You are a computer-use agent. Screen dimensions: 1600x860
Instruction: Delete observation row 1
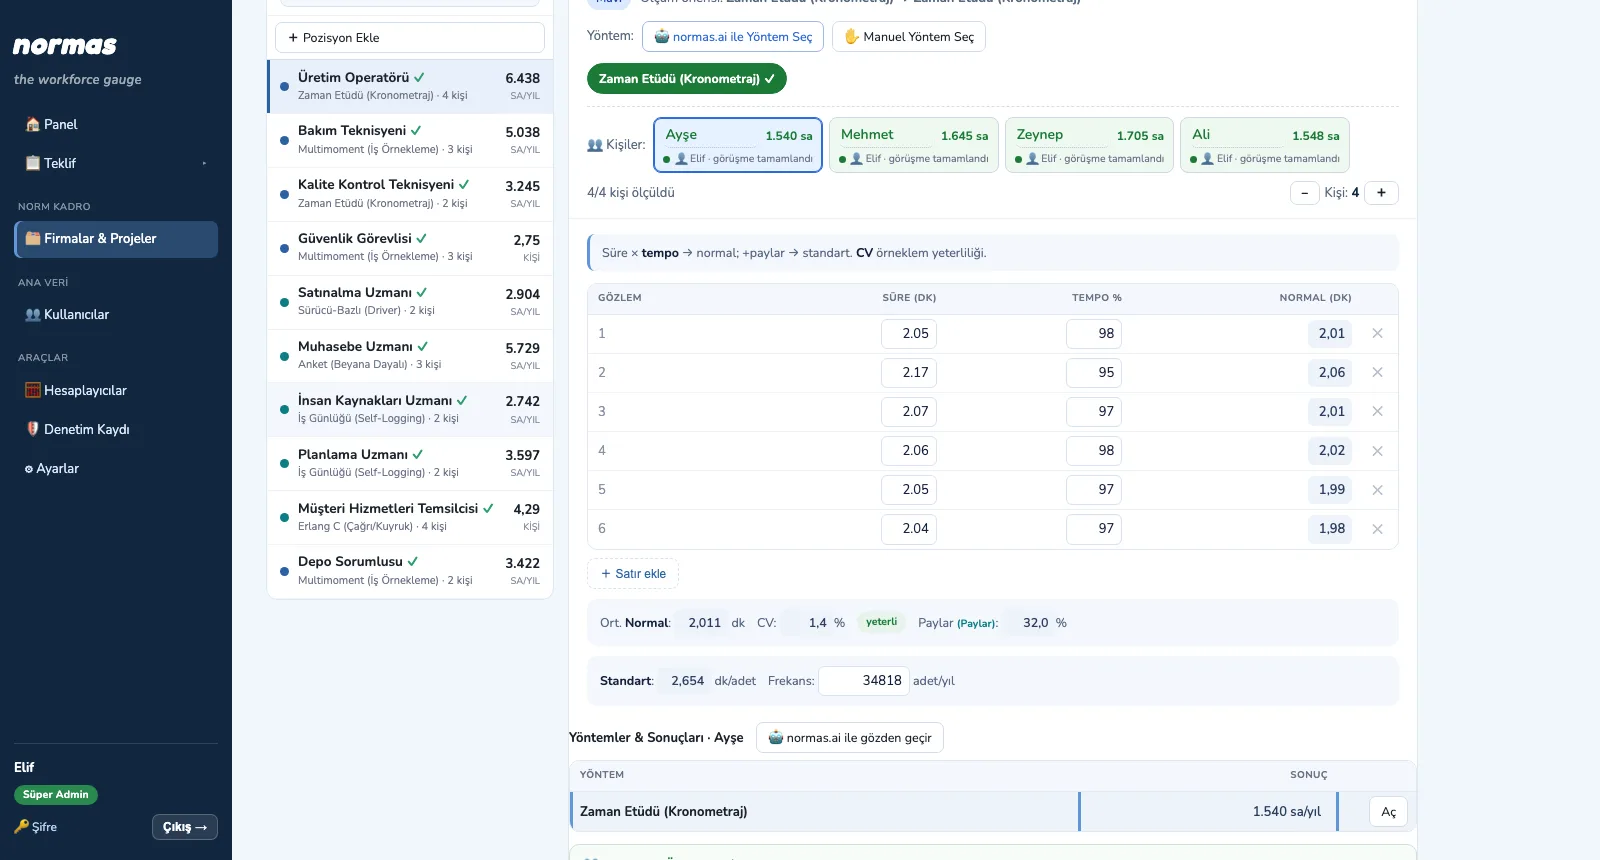click(x=1377, y=334)
